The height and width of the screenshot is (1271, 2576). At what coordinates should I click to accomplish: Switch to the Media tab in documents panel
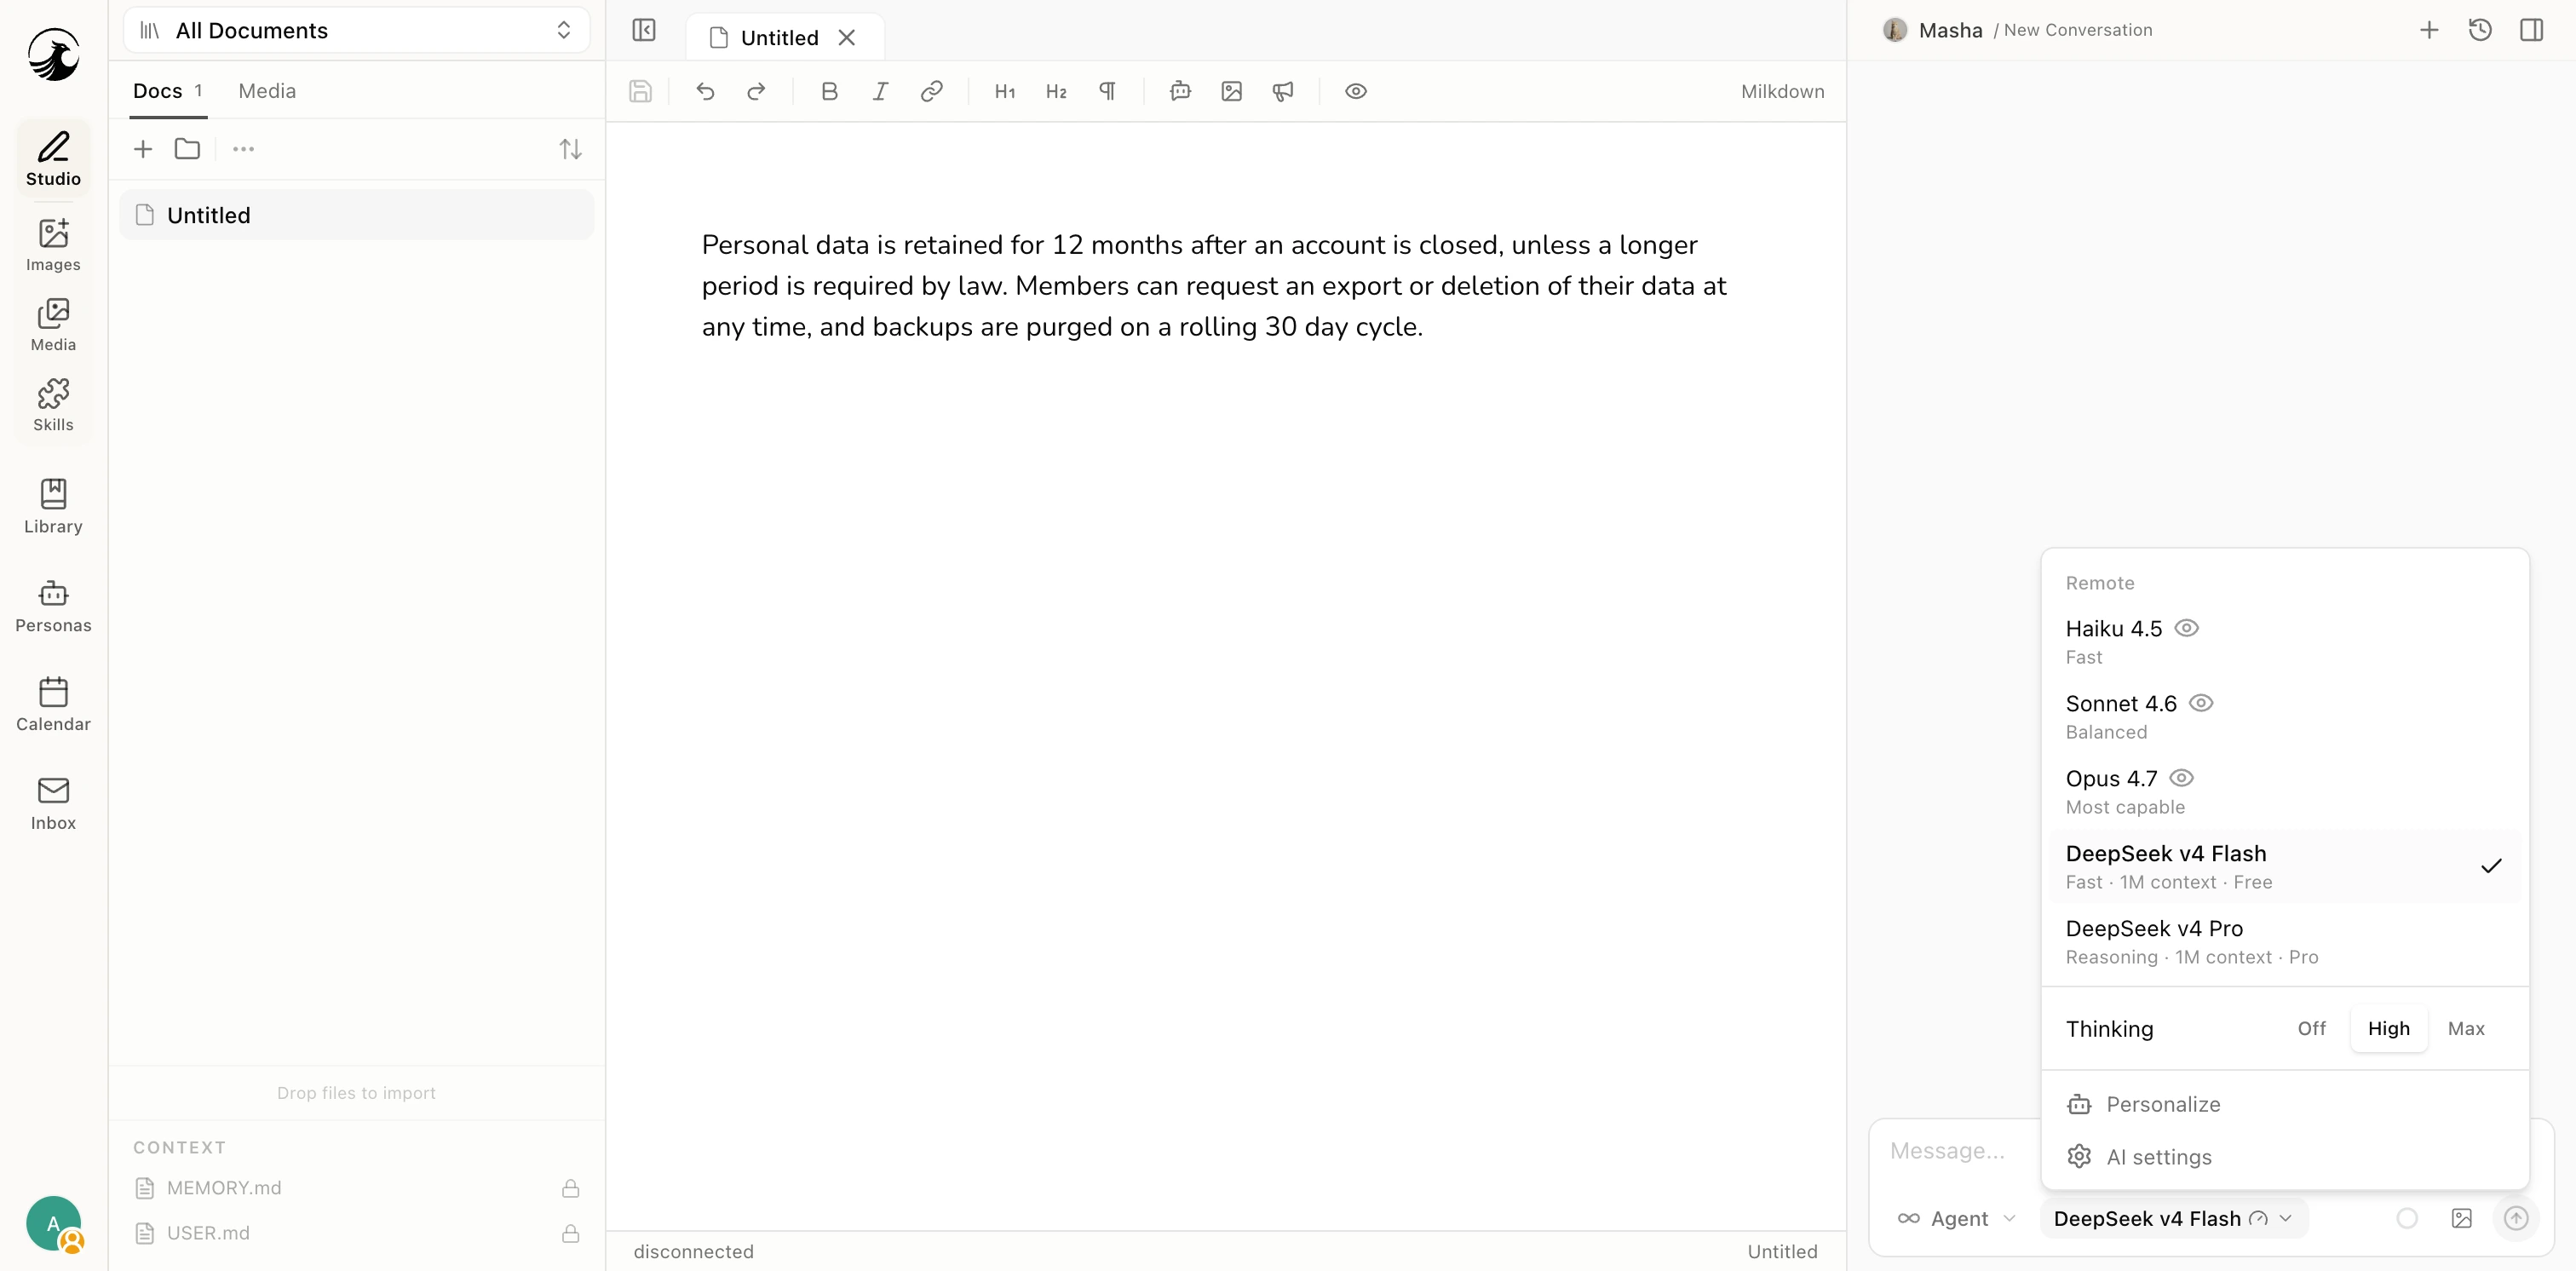coord(267,91)
